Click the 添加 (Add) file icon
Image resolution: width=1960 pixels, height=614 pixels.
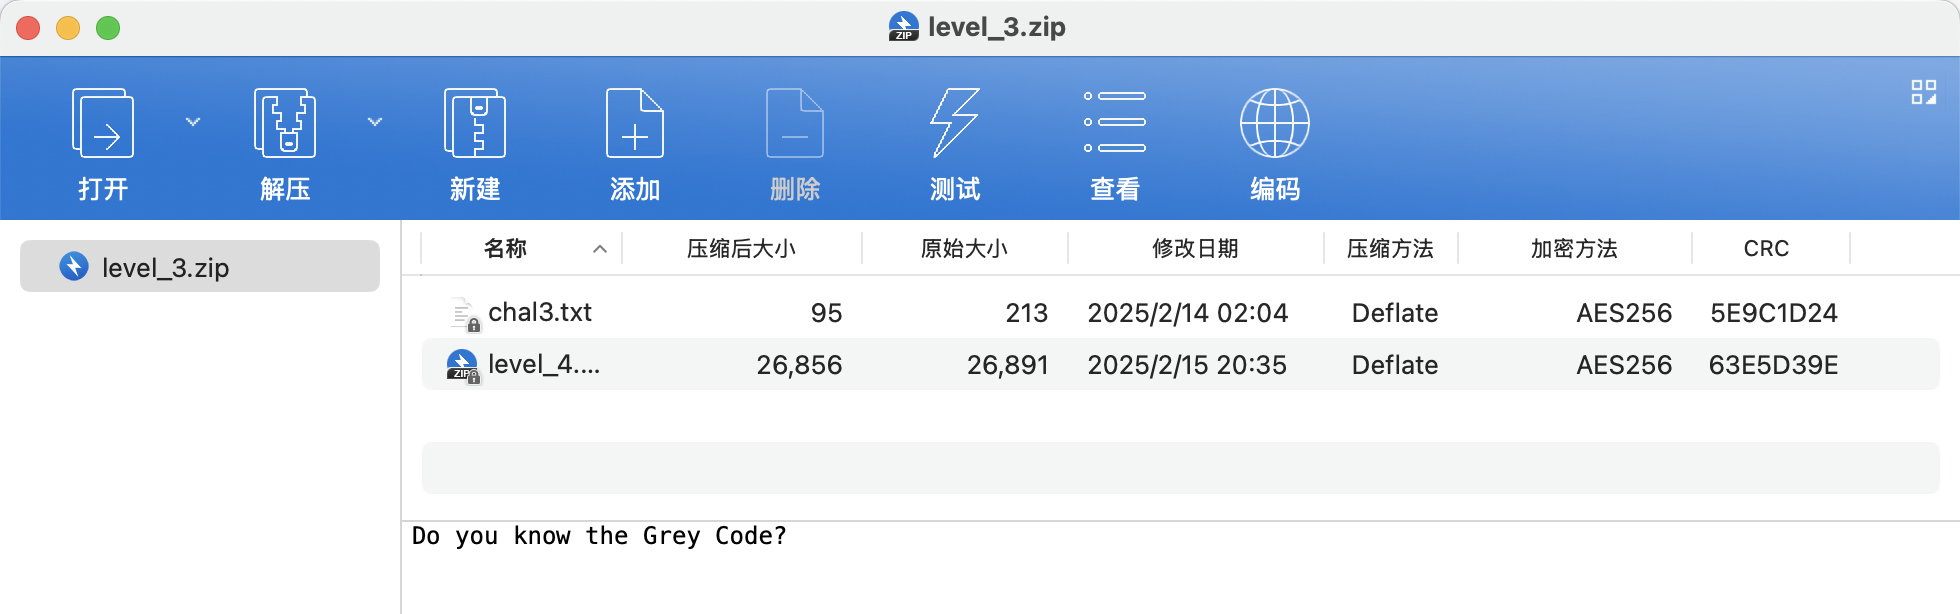click(635, 124)
